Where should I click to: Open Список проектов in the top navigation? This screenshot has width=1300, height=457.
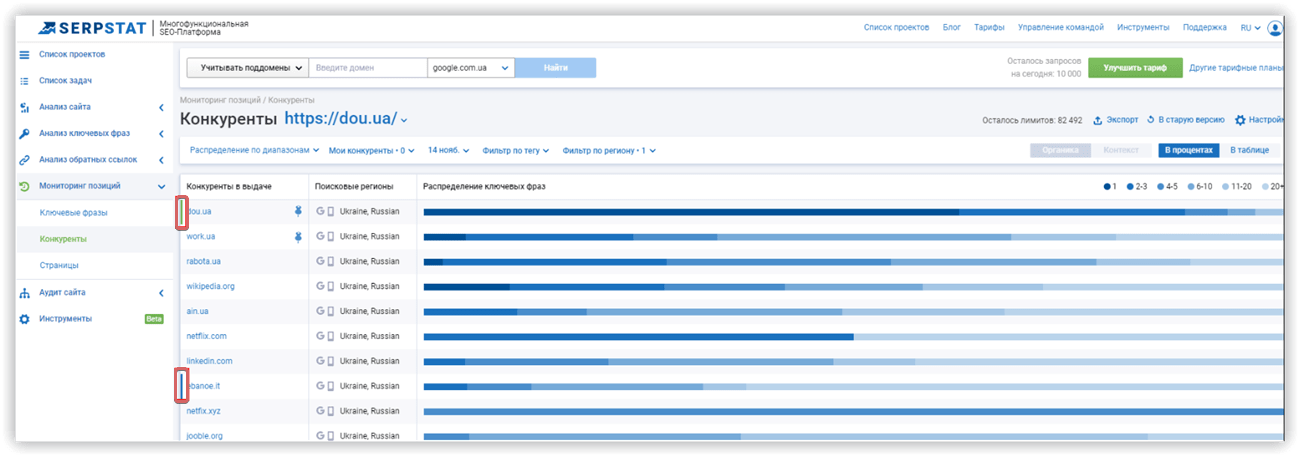coord(896,28)
